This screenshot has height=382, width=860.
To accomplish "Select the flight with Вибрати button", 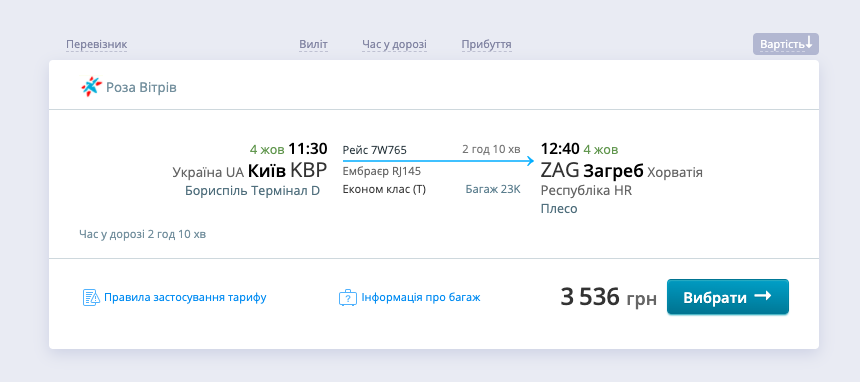I will [x=727, y=297].
